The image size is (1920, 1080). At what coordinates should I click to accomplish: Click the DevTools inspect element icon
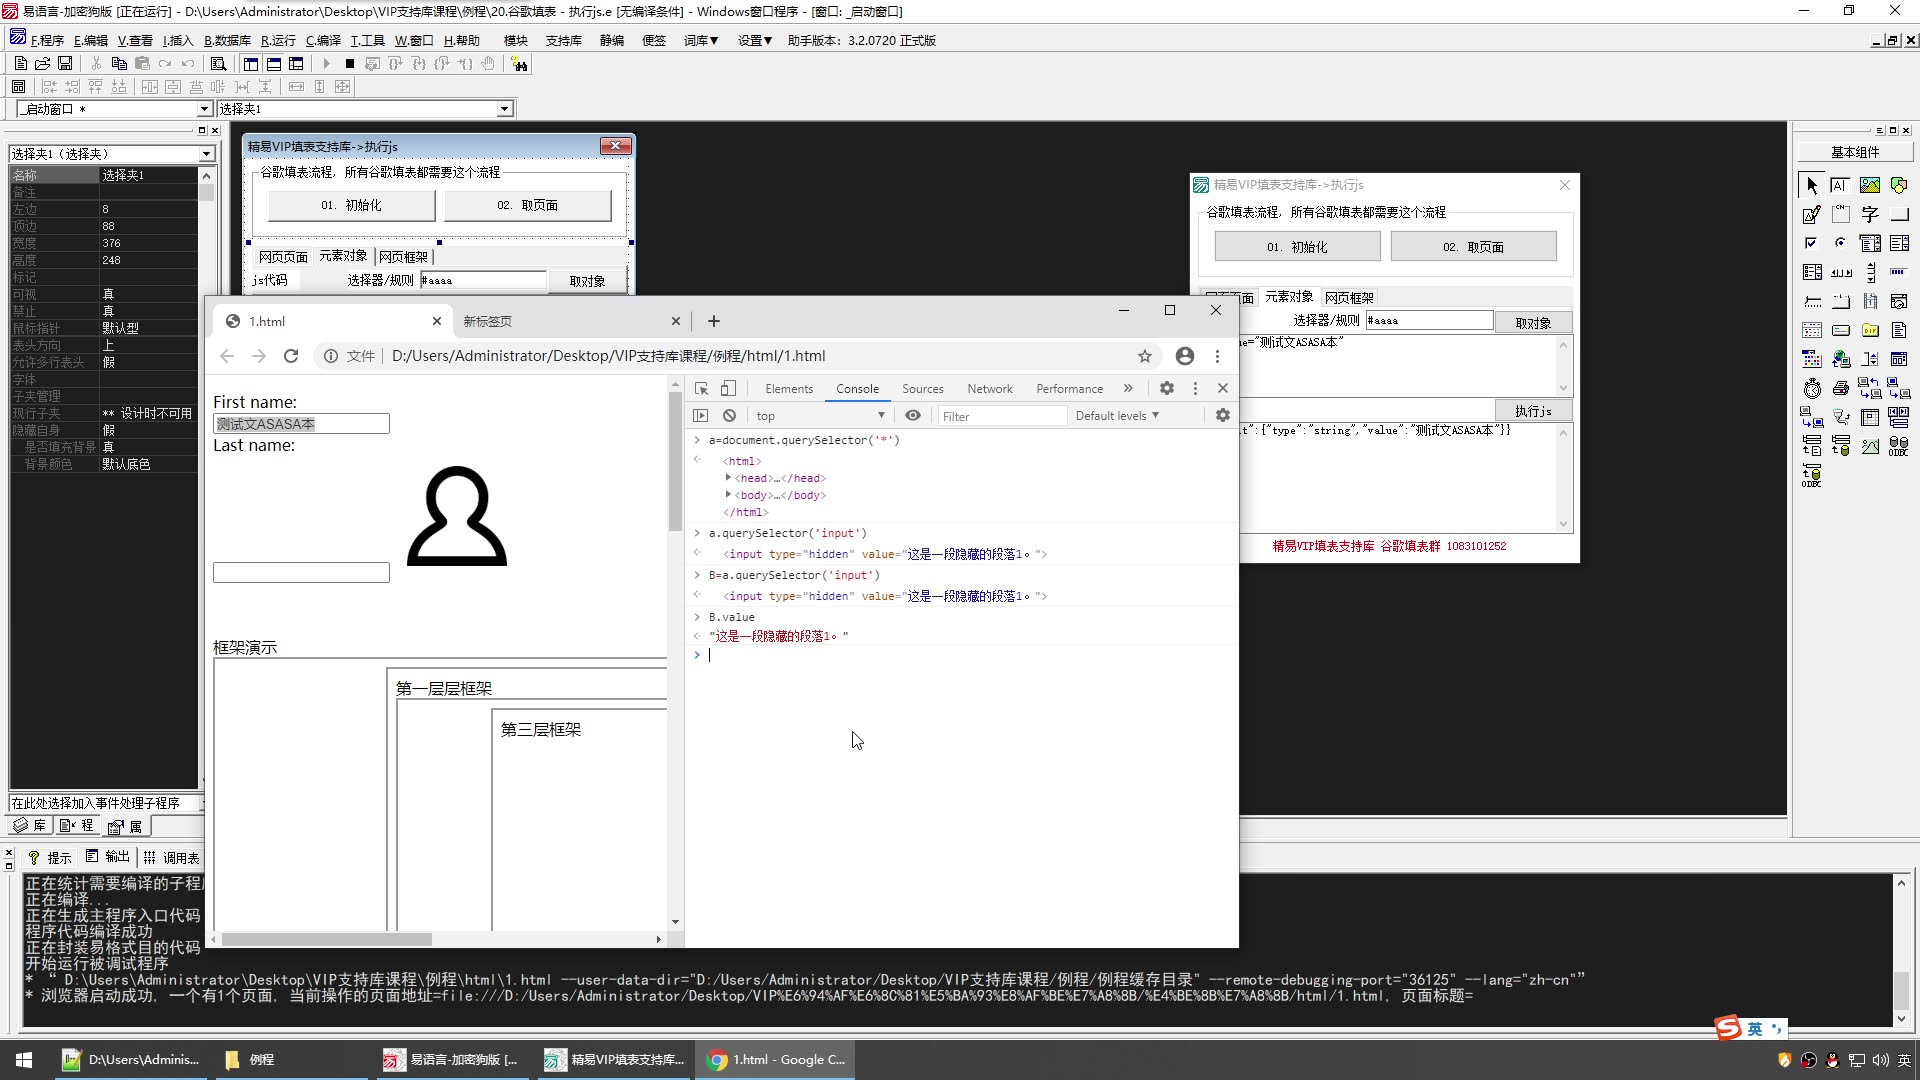click(702, 388)
